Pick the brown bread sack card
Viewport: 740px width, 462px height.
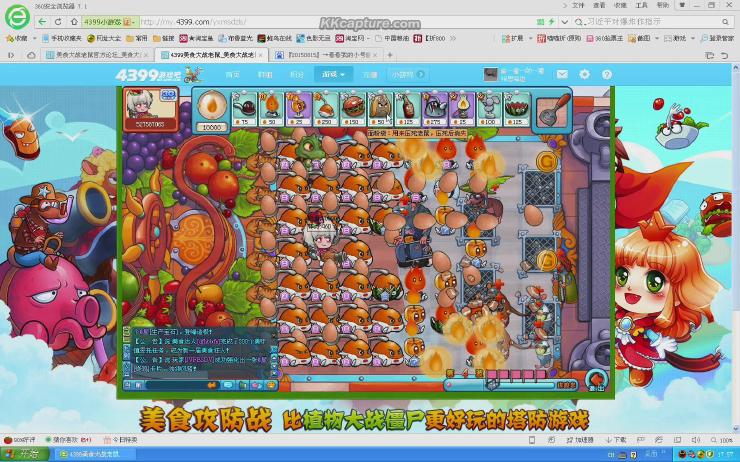(x=380, y=109)
